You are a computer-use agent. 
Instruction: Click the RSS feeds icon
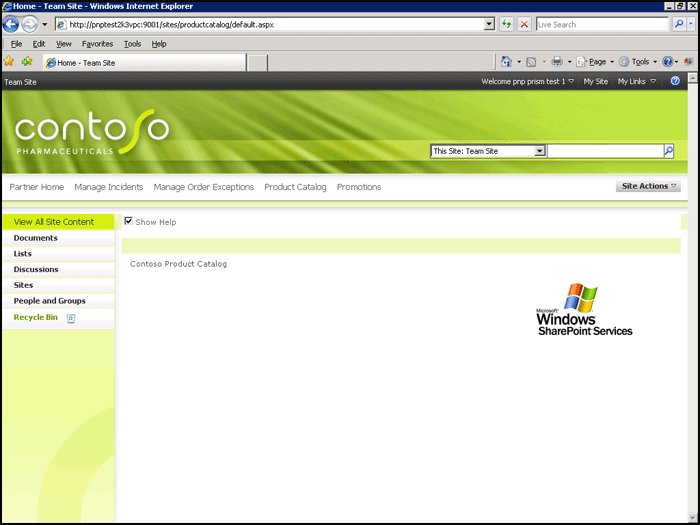click(531, 62)
